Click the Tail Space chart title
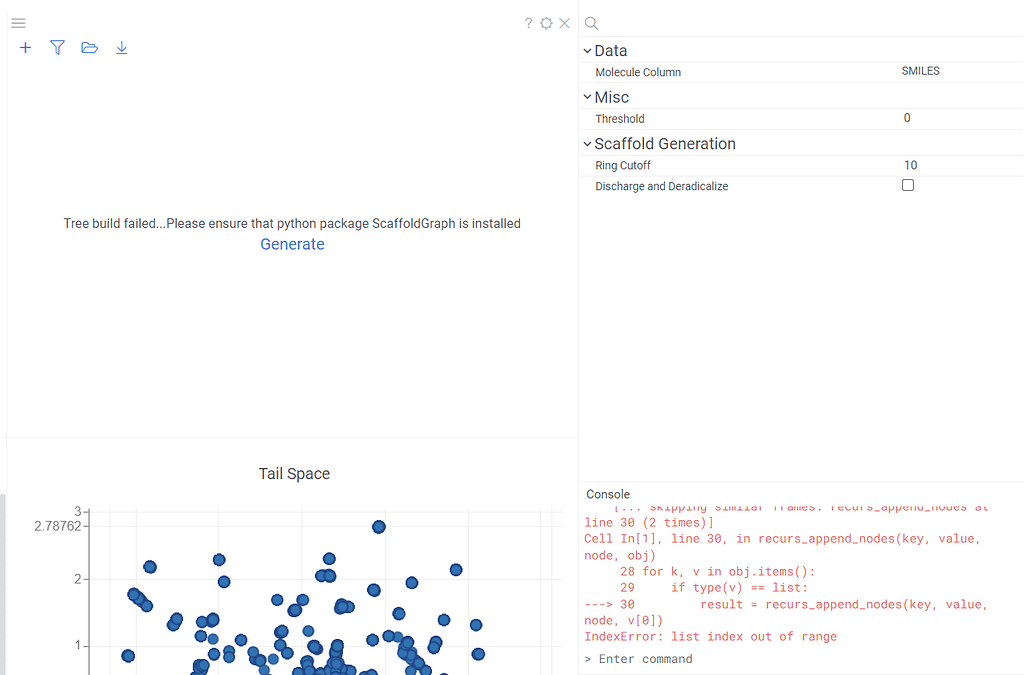The image size is (1024, 675). click(294, 474)
